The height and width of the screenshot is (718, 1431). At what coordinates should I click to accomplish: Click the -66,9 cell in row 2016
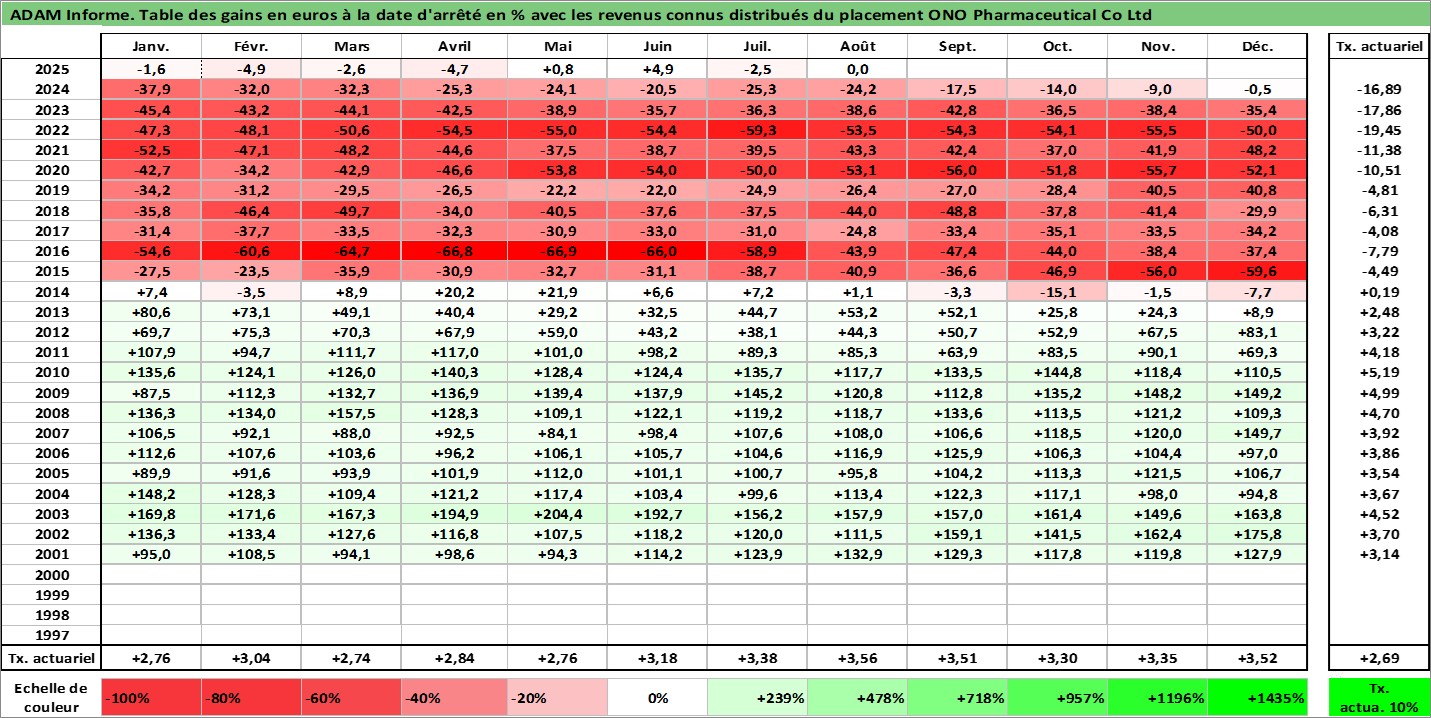(557, 249)
